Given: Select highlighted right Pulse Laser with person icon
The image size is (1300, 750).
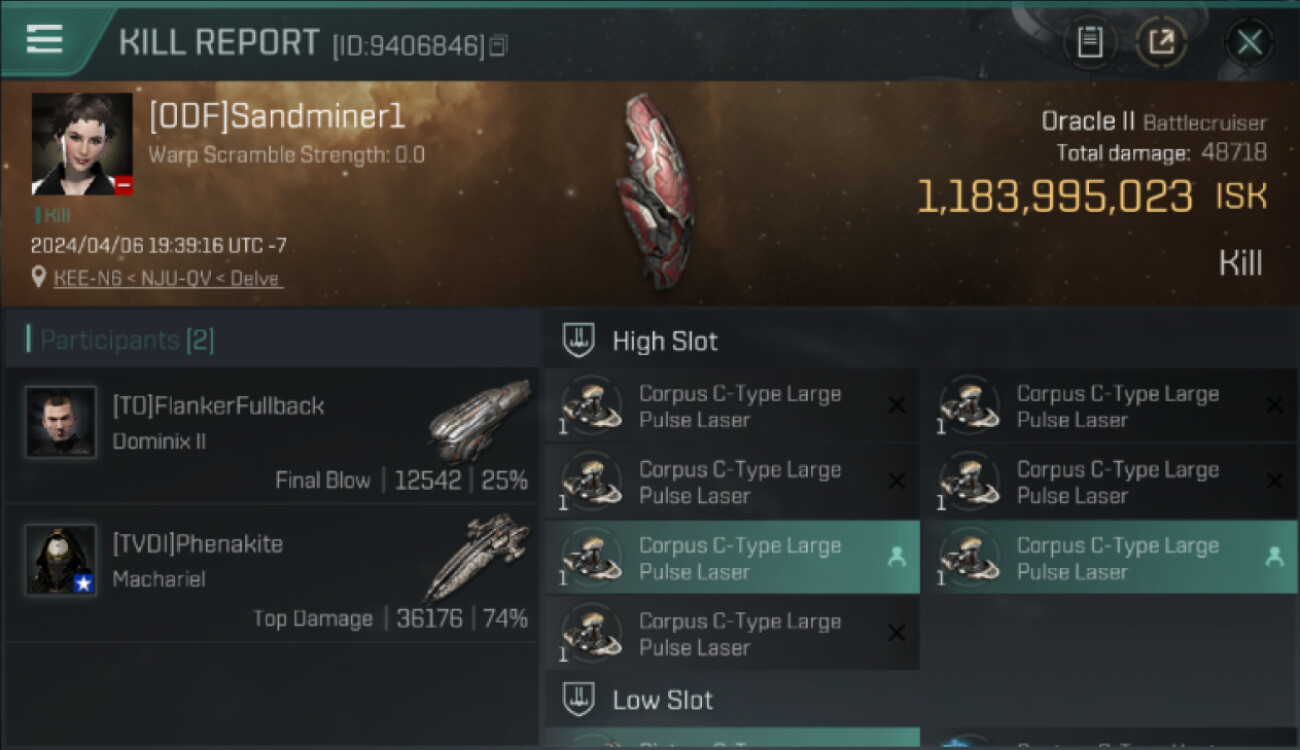Looking at the screenshot, I should (1111, 558).
